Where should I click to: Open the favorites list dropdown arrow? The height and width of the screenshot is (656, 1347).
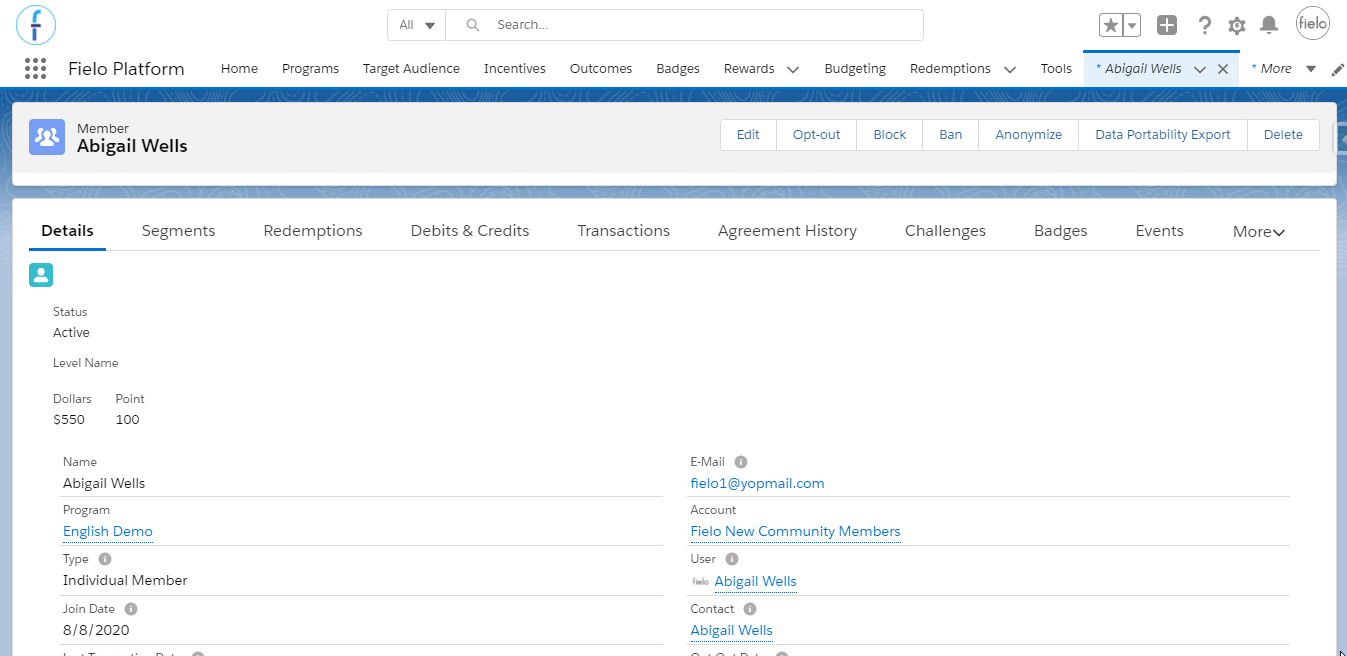click(x=1132, y=25)
